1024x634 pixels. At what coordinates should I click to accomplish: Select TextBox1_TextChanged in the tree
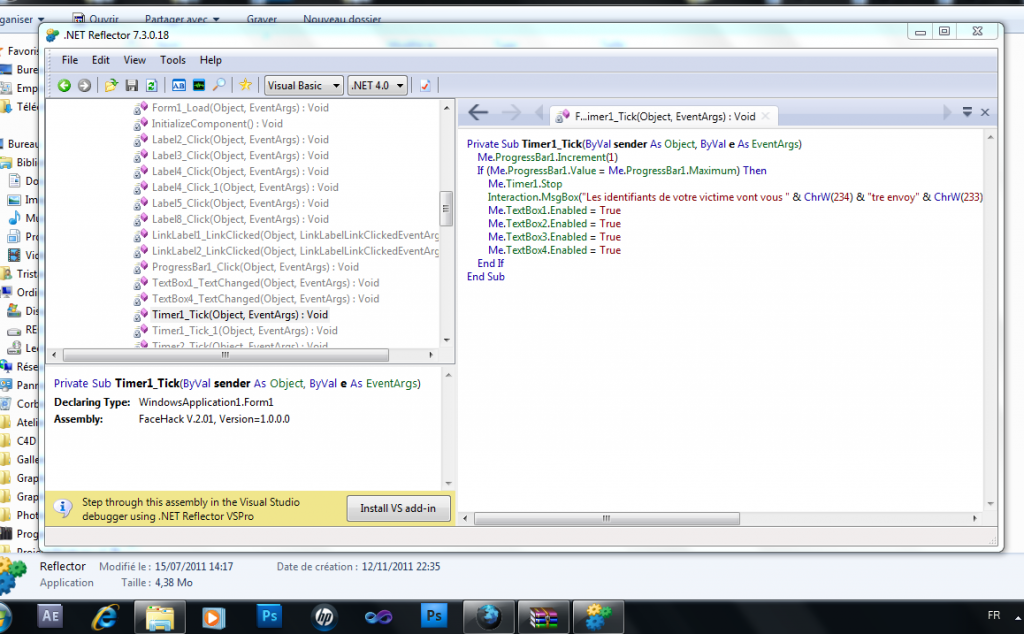[x=265, y=283]
